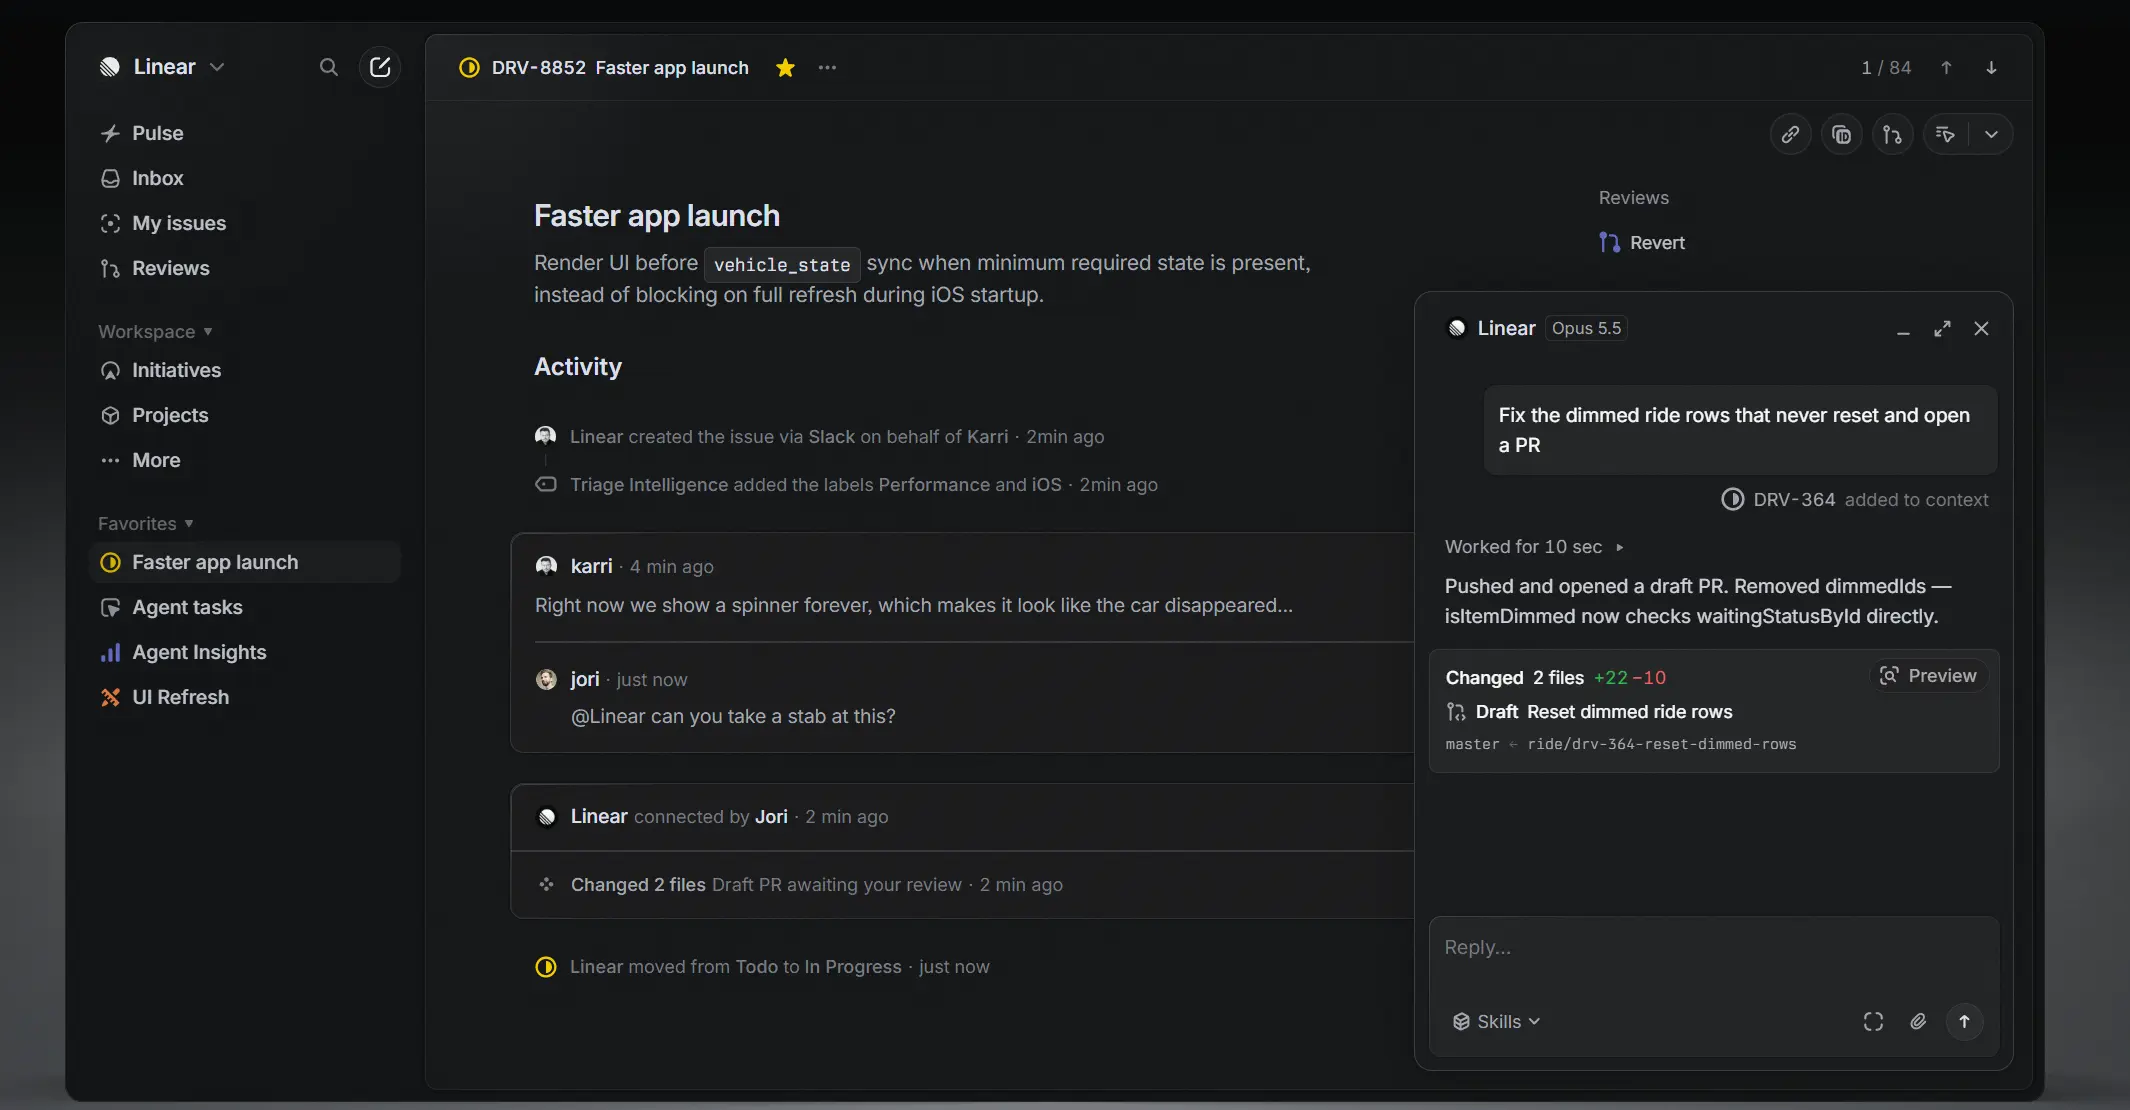The width and height of the screenshot is (2130, 1110).
Task: Expand the agent chat panel to fullscreen
Action: (x=1942, y=329)
